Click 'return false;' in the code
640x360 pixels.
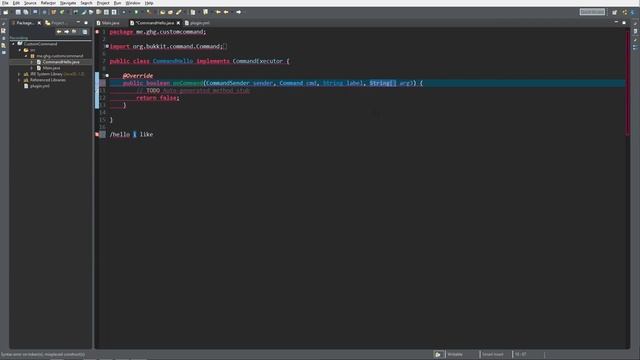click(x=158, y=98)
